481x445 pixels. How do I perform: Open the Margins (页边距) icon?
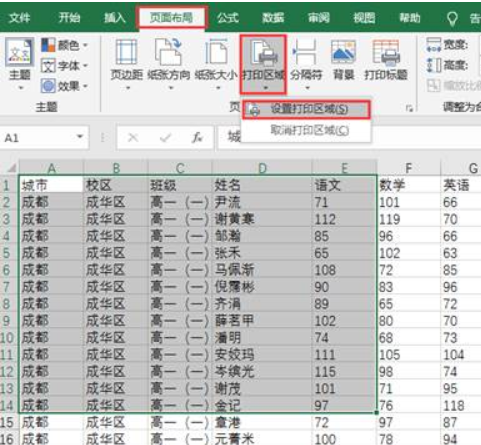coord(126,52)
